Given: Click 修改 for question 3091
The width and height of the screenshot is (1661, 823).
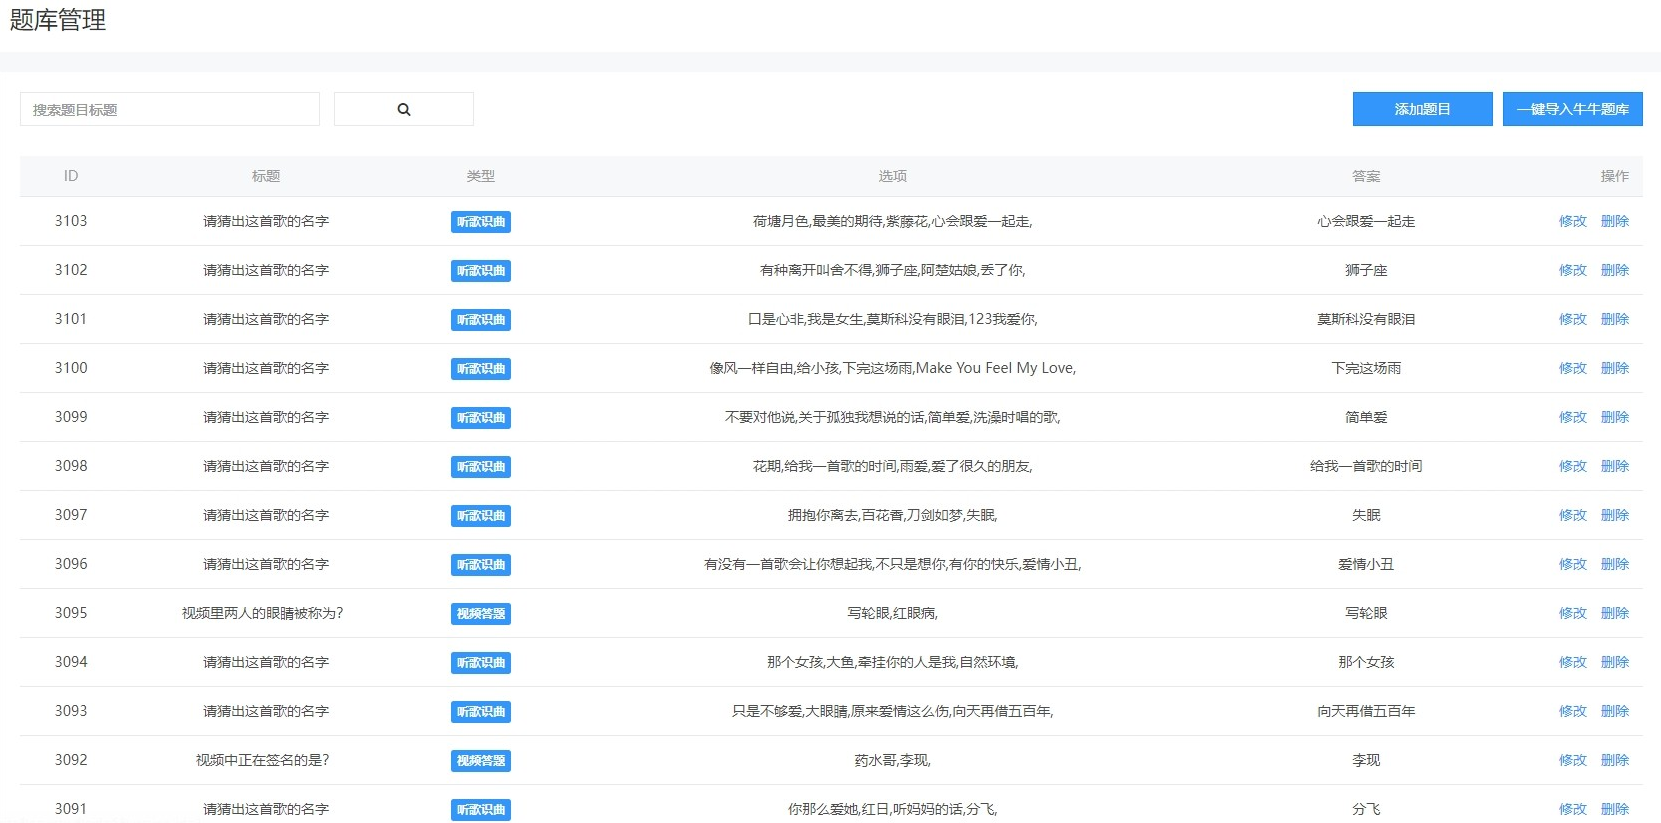Looking at the screenshot, I should tap(1572, 809).
